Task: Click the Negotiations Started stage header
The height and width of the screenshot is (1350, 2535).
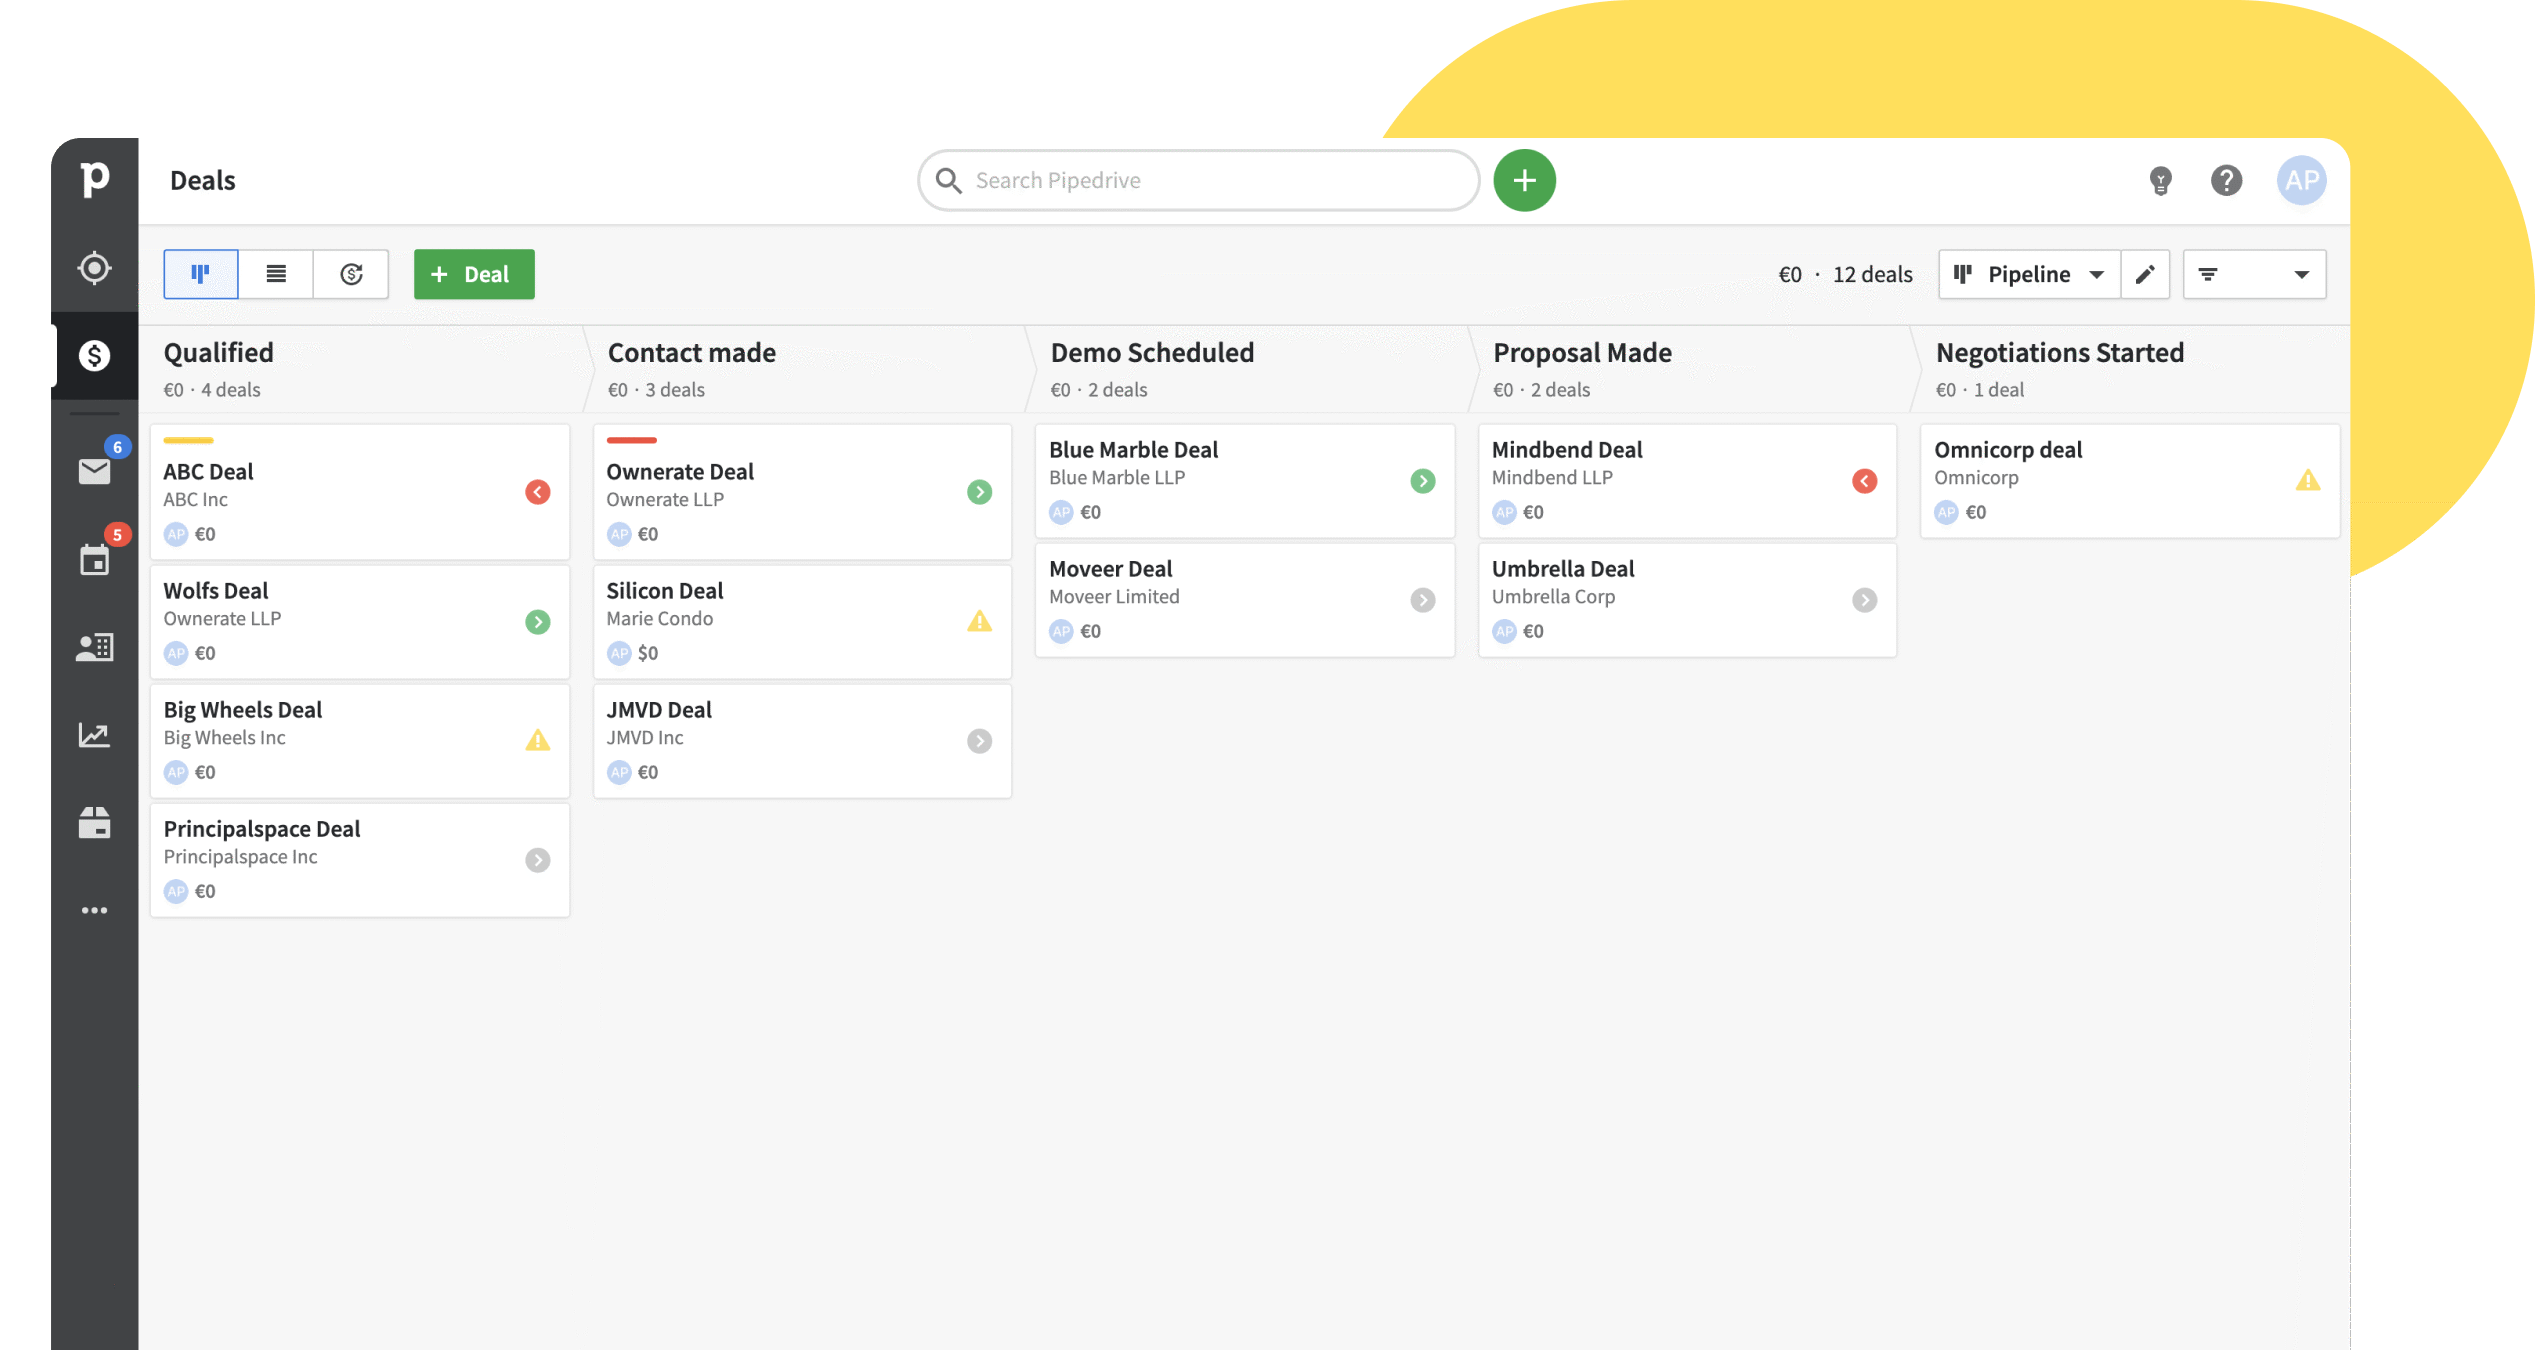Action: pos(2060,352)
